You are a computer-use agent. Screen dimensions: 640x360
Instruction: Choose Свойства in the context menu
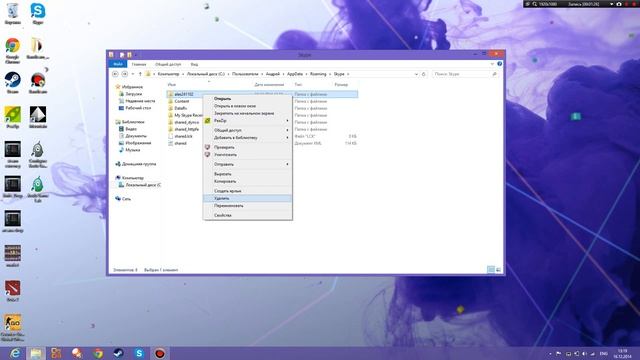click(247, 215)
